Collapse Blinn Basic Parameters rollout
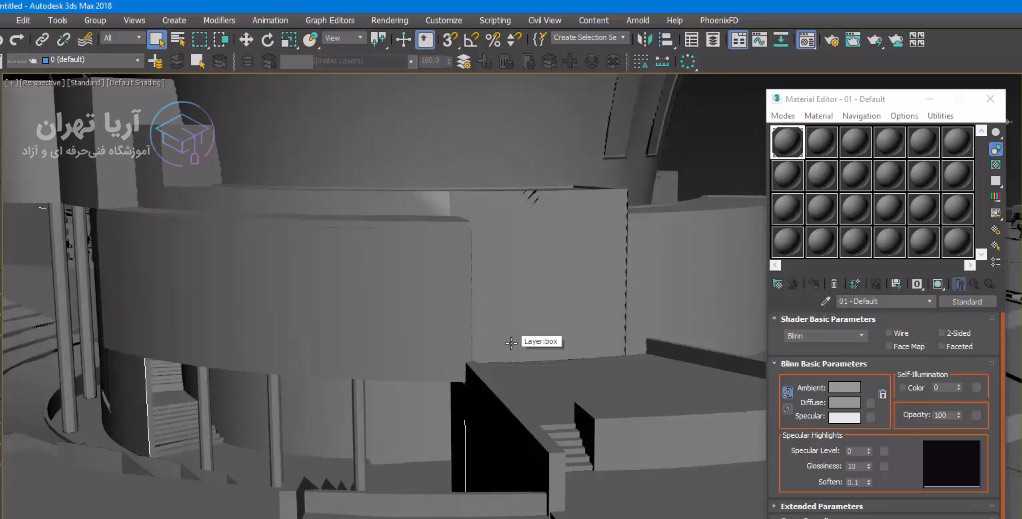Image resolution: width=1022 pixels, height=519 pixels. click(x=824, y=363)
